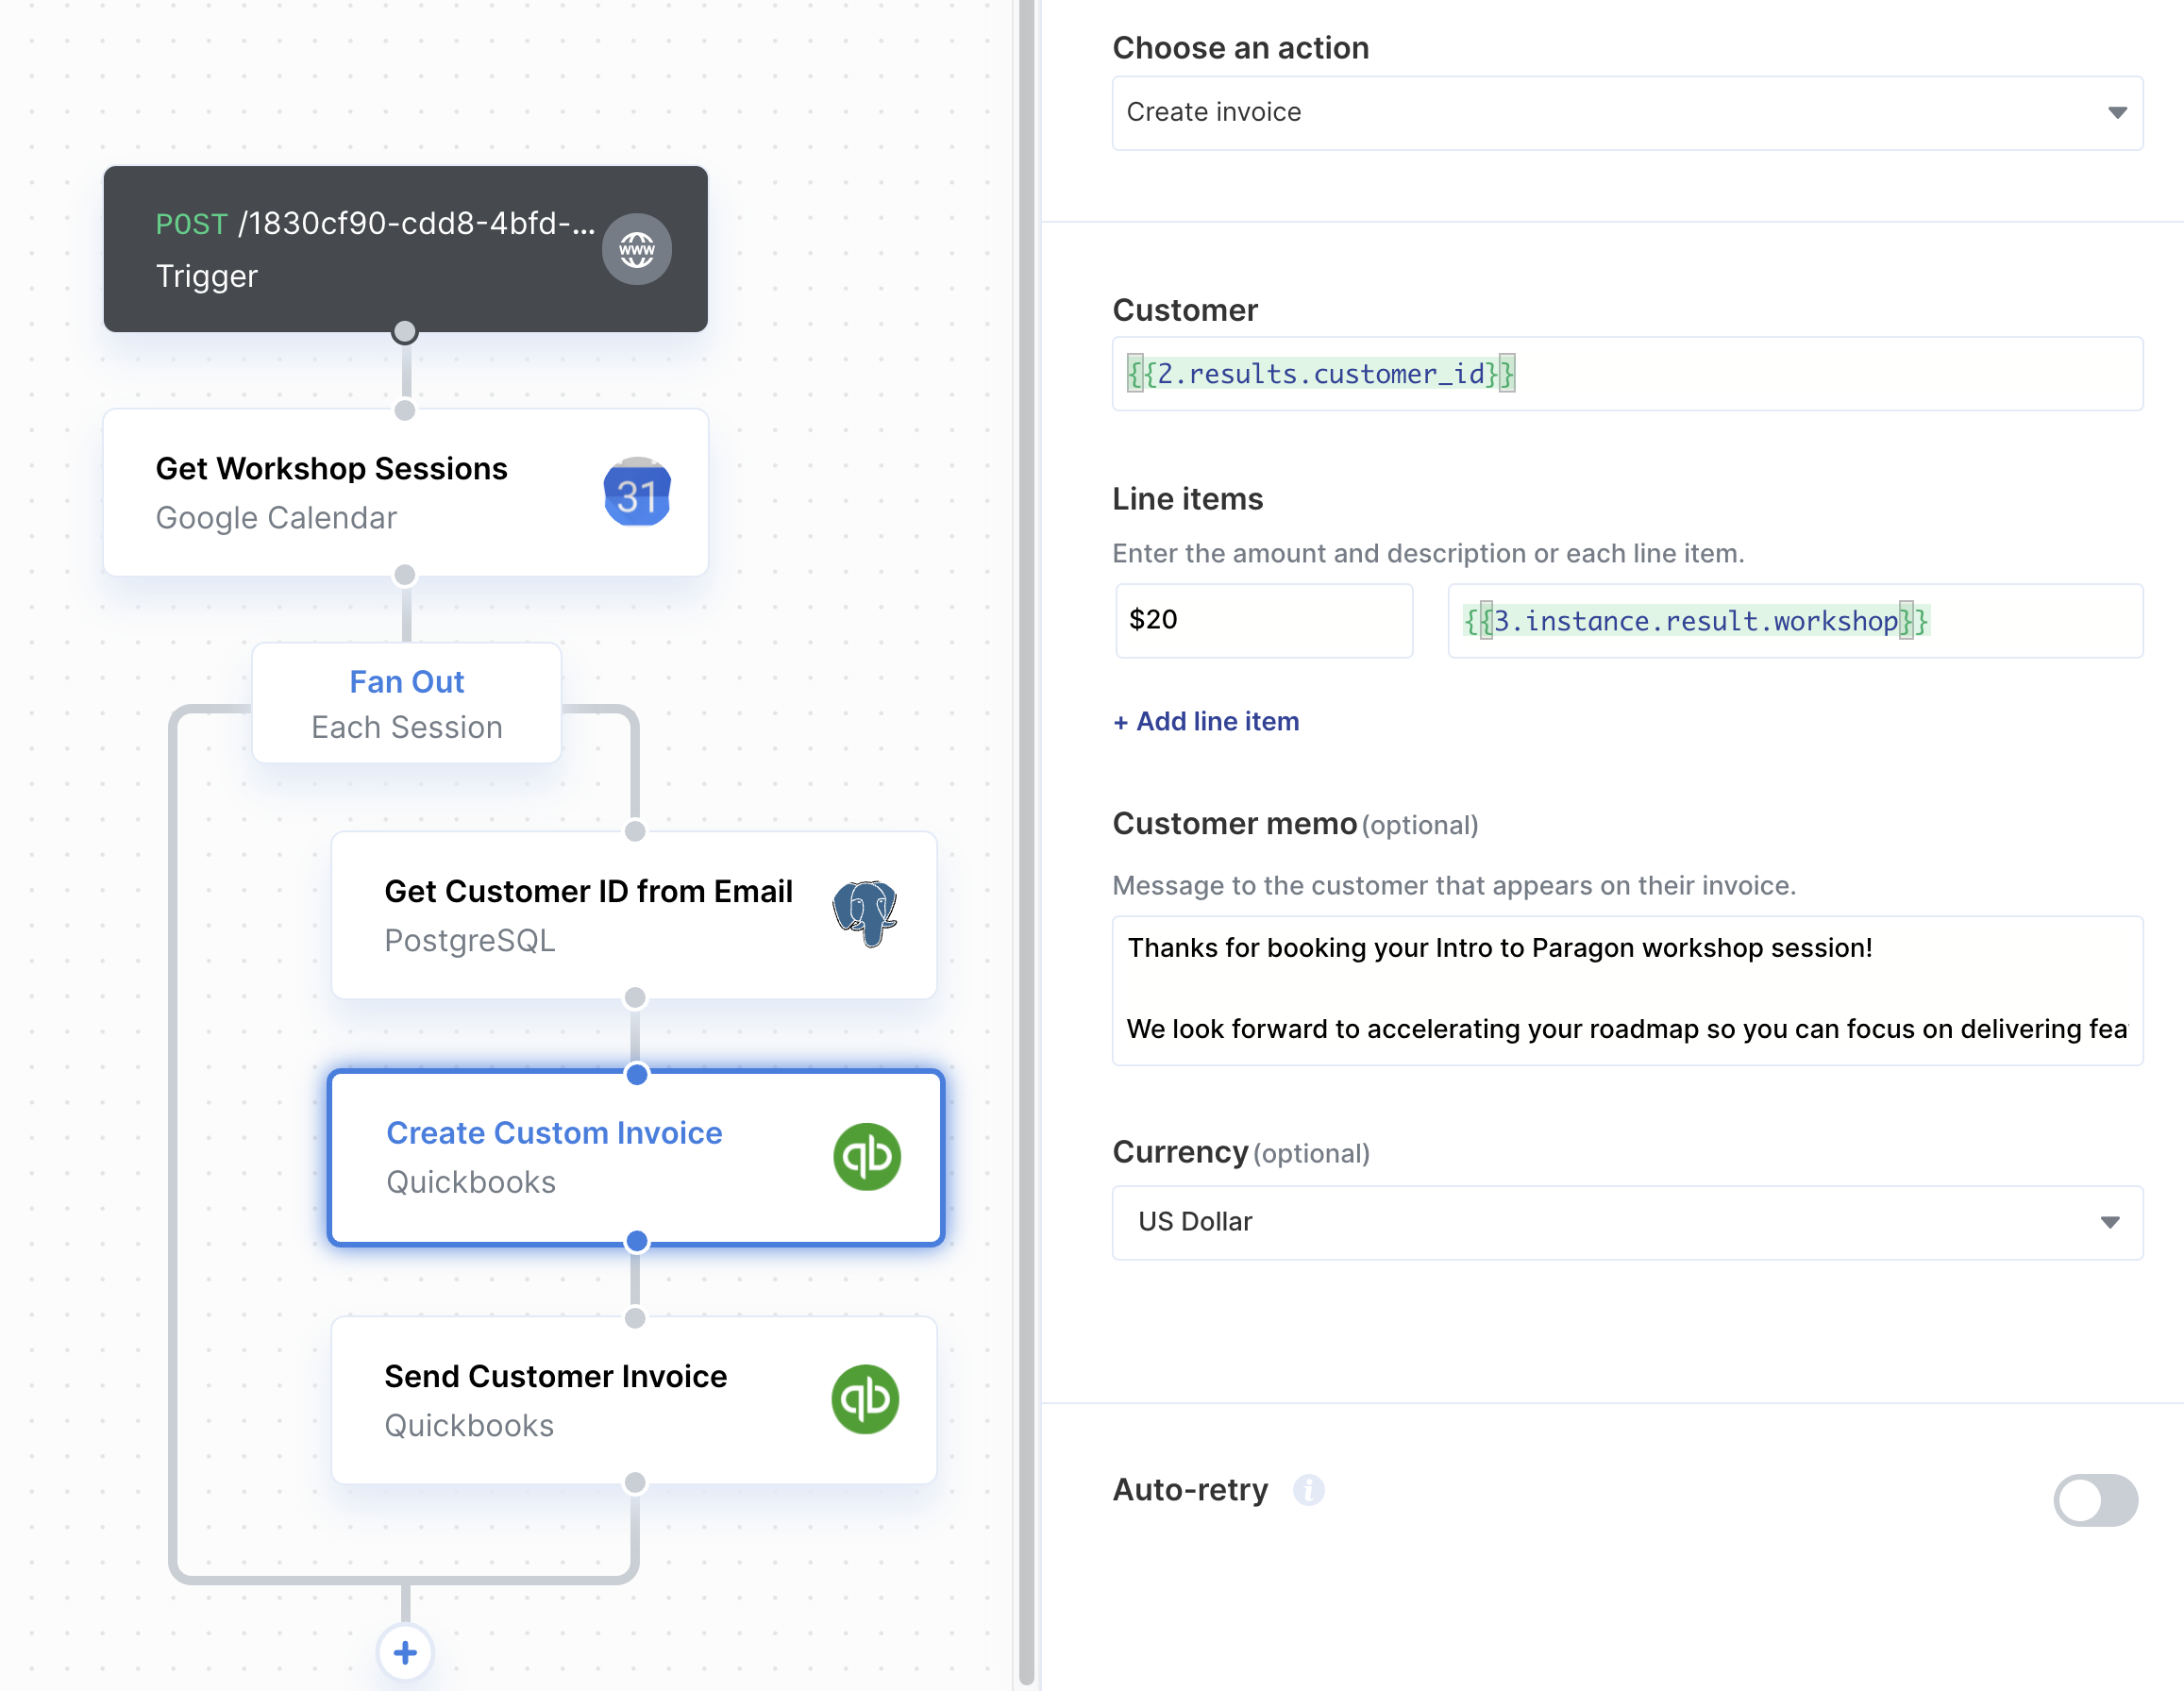The height and width of the screenshot is (1691, 2184).
Task: Select the Fan Out Each Session step
Action: pos(406,704)
